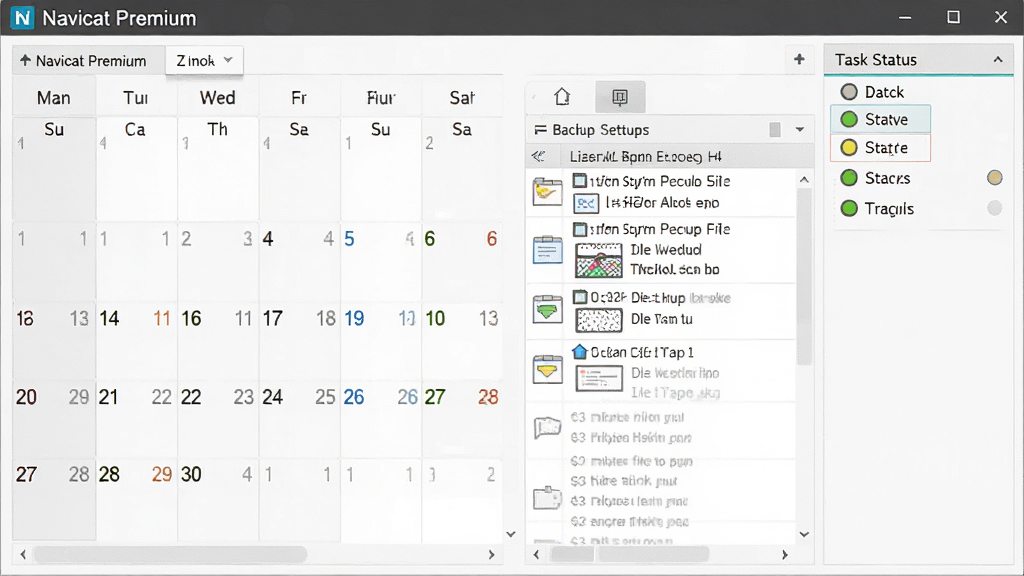Screen dimensions: 1024x576
Task: Select calendar date 20
Action: click(26, 397)
